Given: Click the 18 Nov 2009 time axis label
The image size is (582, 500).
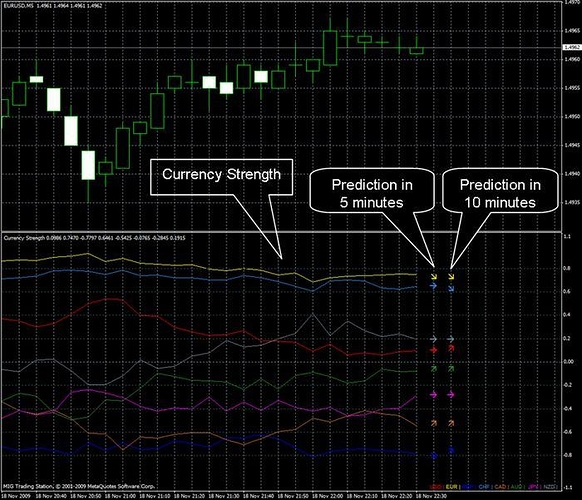Looking at the screenshot, I should click(x=15, y=496).
